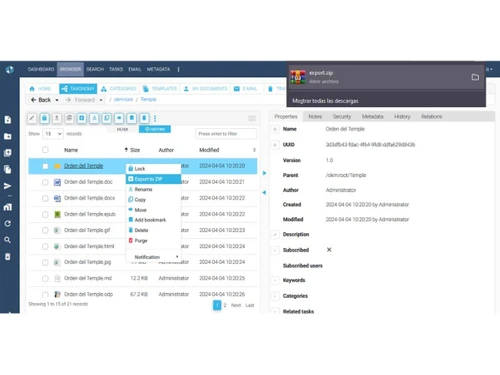Screen dimensions: 500x375
Task: Open the Back history dropdown arrow
Action: click(x=57, y=100)
